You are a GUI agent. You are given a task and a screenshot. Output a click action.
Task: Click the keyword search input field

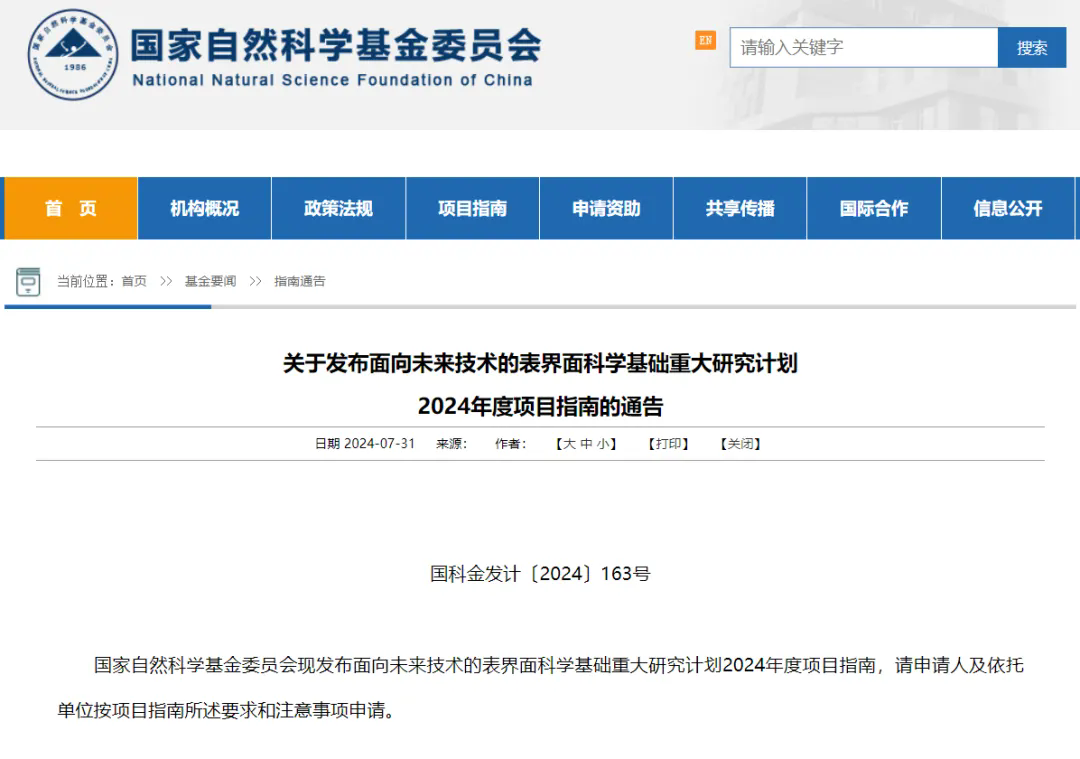coord(863,47)
